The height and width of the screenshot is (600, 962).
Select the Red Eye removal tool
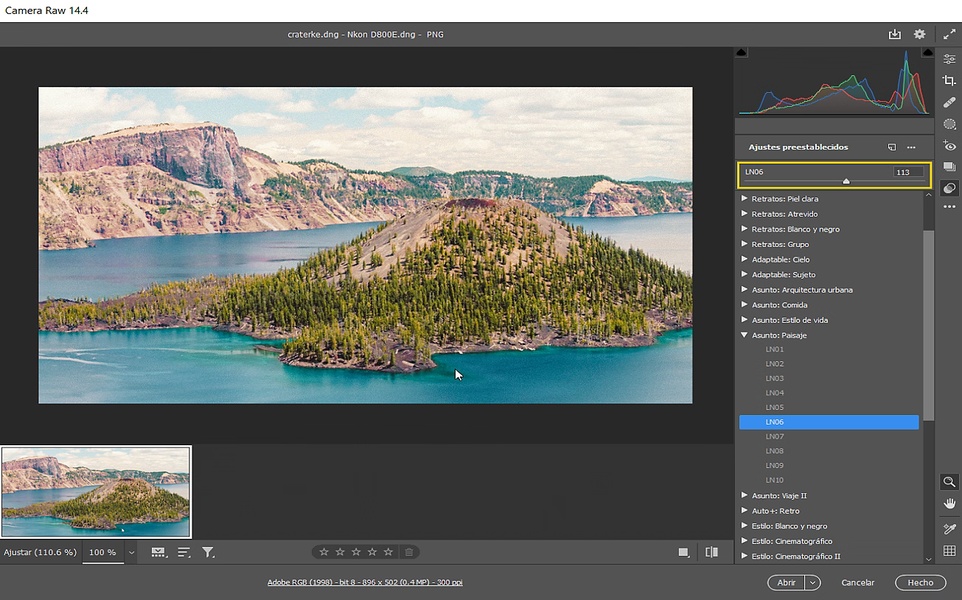click(949, 146)
